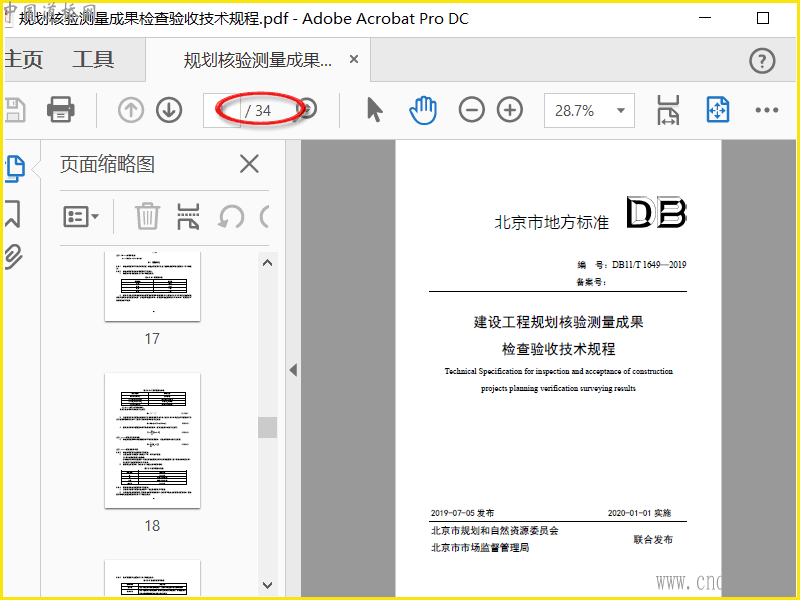Open the Bookmarks panel icon
Viewport: 800px width, 600px height.
coord(13,214)
